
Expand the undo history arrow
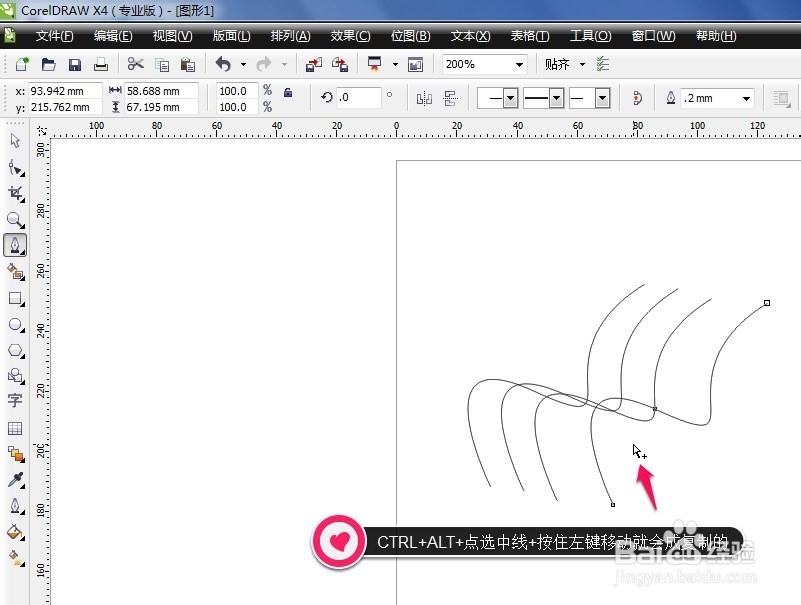click(243, 64)
